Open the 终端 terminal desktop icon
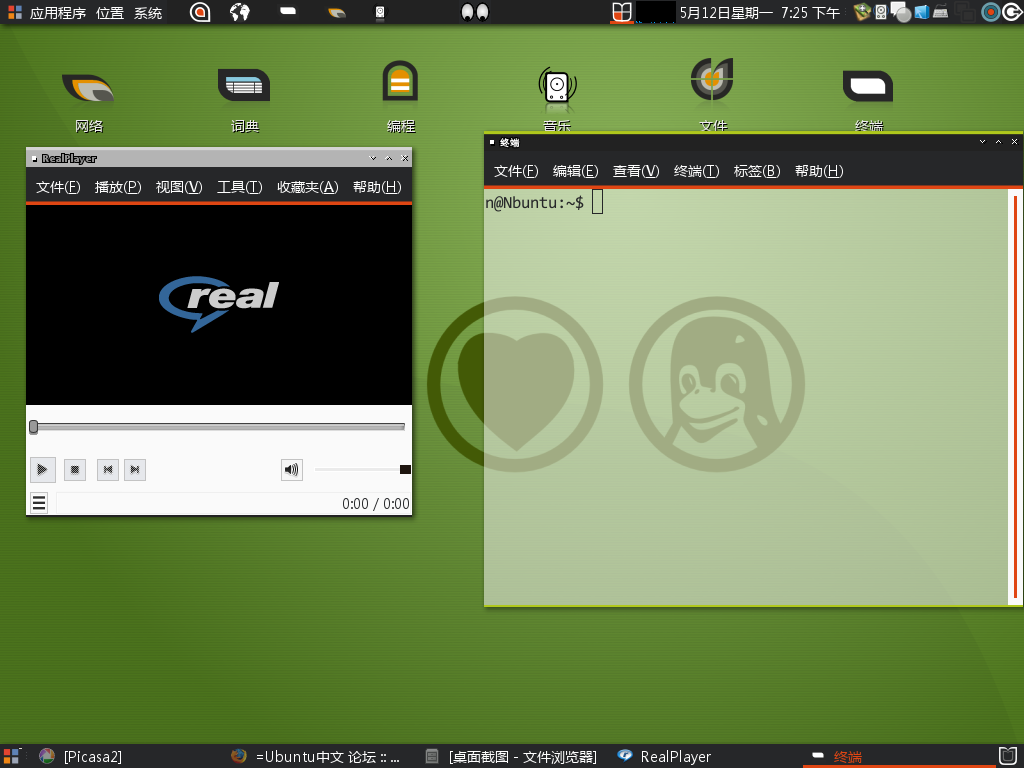The width and height of the screenshot is (1024, 768). 868,86
